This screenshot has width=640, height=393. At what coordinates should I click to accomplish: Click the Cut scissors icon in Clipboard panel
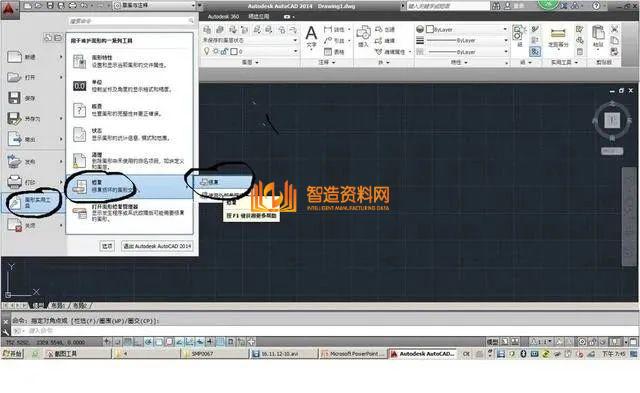(x=614, y=29)
